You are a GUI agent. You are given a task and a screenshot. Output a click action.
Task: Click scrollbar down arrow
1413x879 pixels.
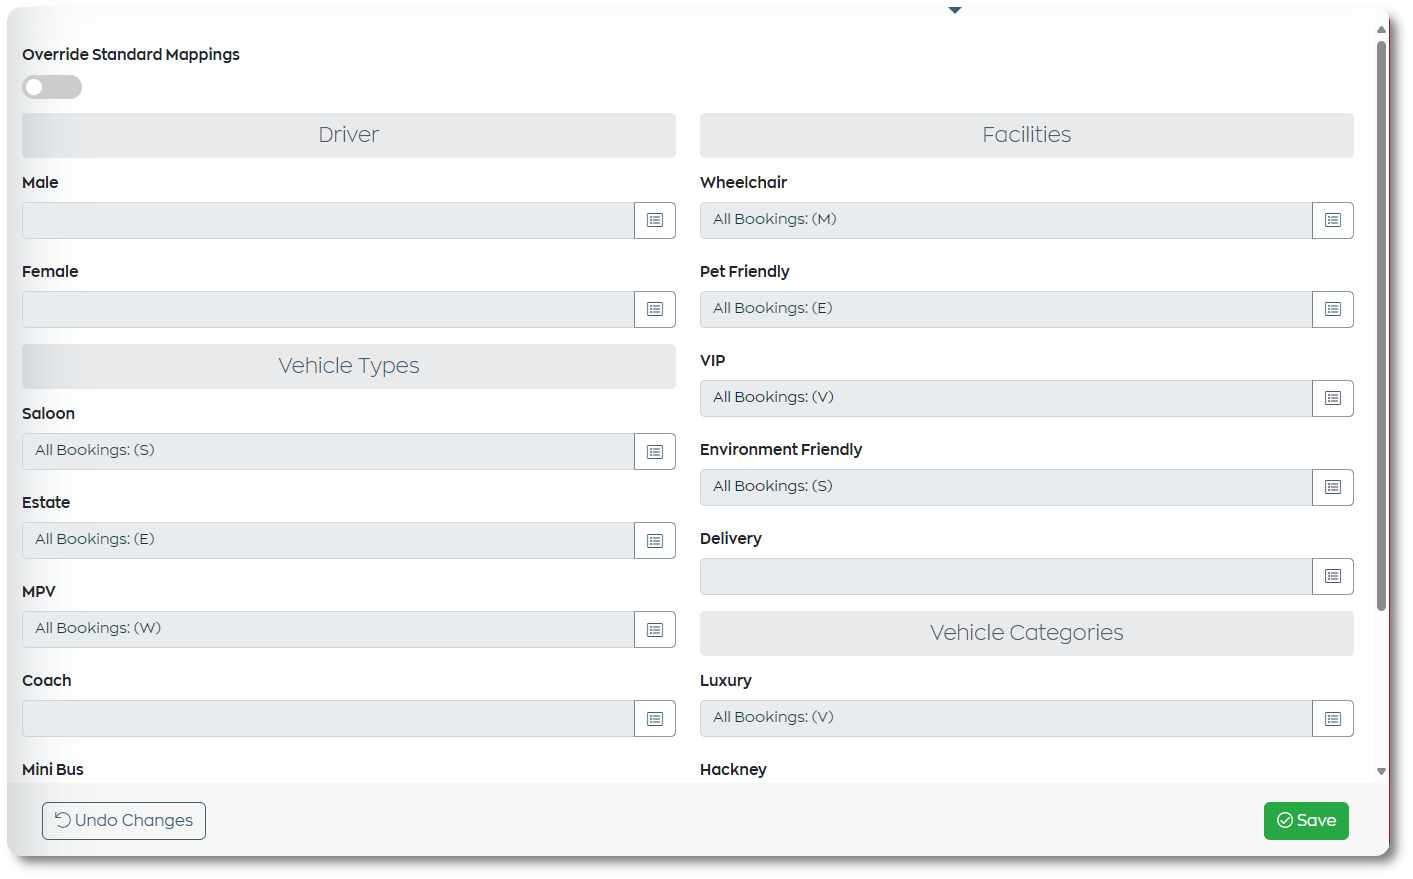(1381, 771)
